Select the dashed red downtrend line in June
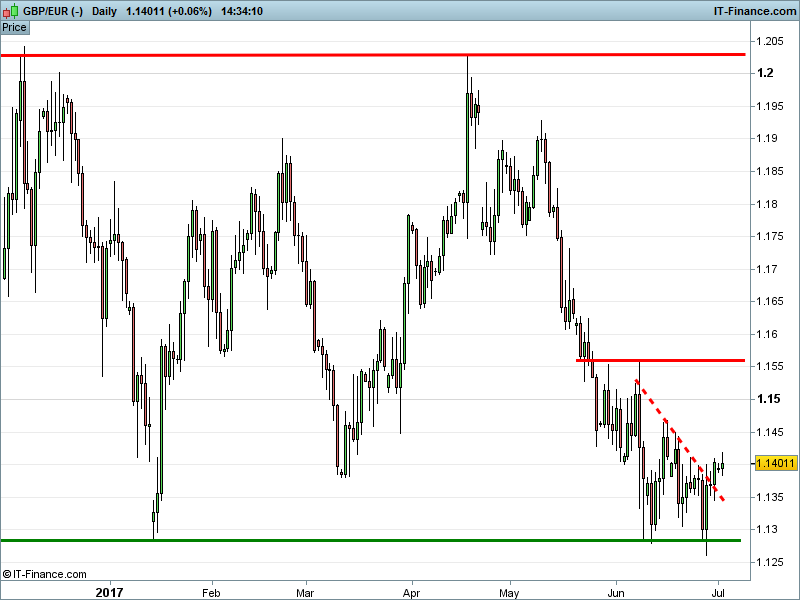Screen dimensions: 800x600 pyautogui.click(x=680, y=440)
